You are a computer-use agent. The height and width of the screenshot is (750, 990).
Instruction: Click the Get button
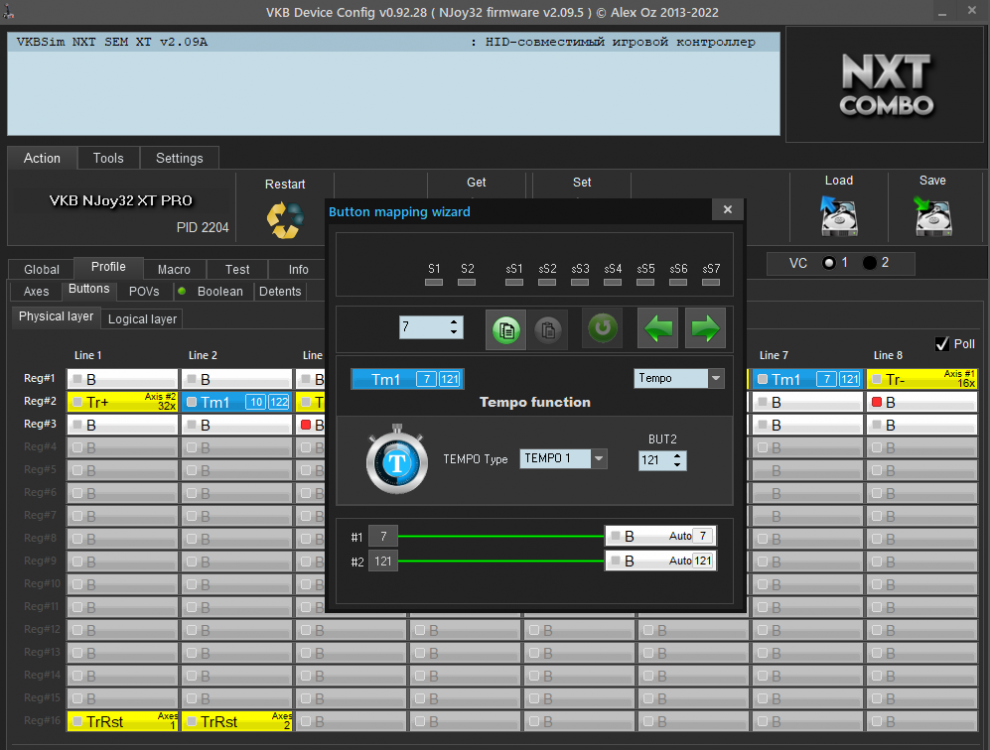coord(476,183)
